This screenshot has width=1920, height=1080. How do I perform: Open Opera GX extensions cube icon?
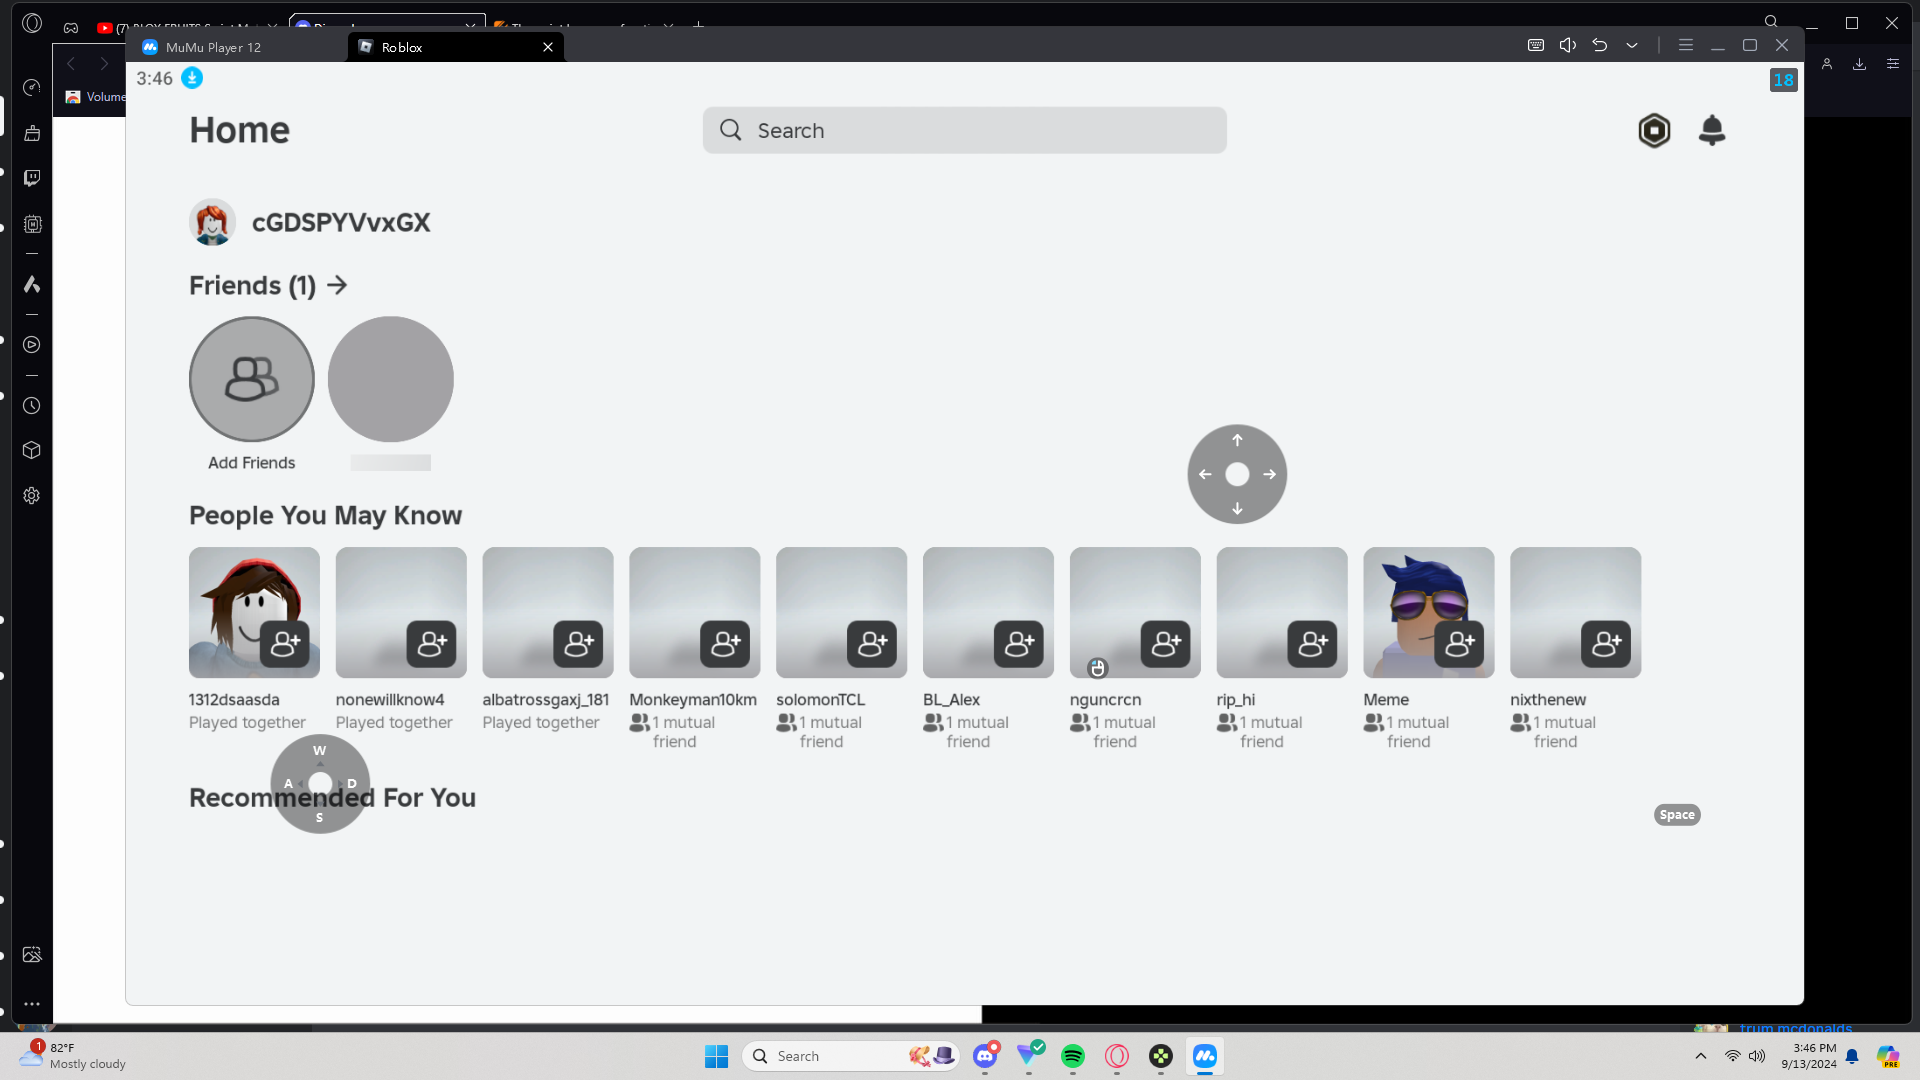(x=32, y=450)
